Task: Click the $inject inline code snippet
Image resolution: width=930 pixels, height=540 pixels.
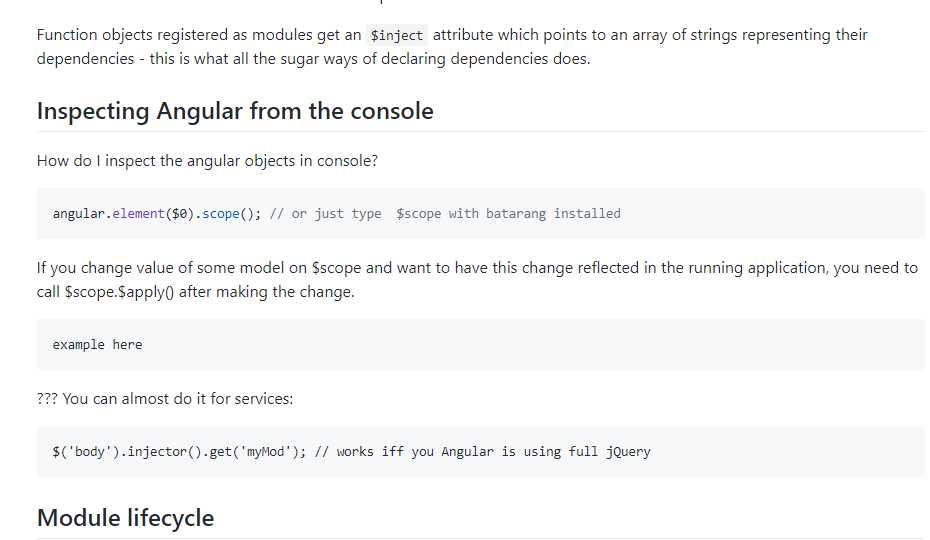Action: click(x=396, y=35)
